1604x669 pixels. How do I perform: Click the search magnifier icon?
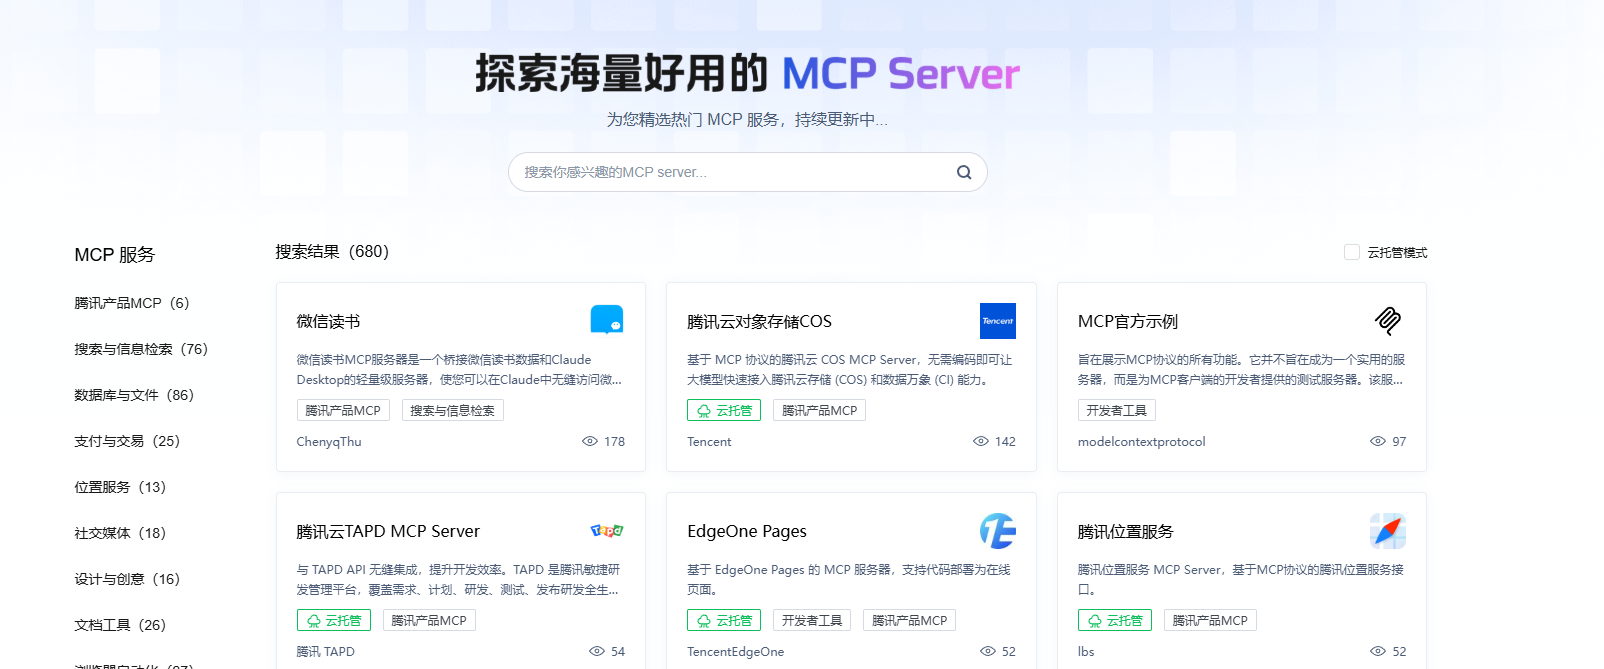point(963,172)
